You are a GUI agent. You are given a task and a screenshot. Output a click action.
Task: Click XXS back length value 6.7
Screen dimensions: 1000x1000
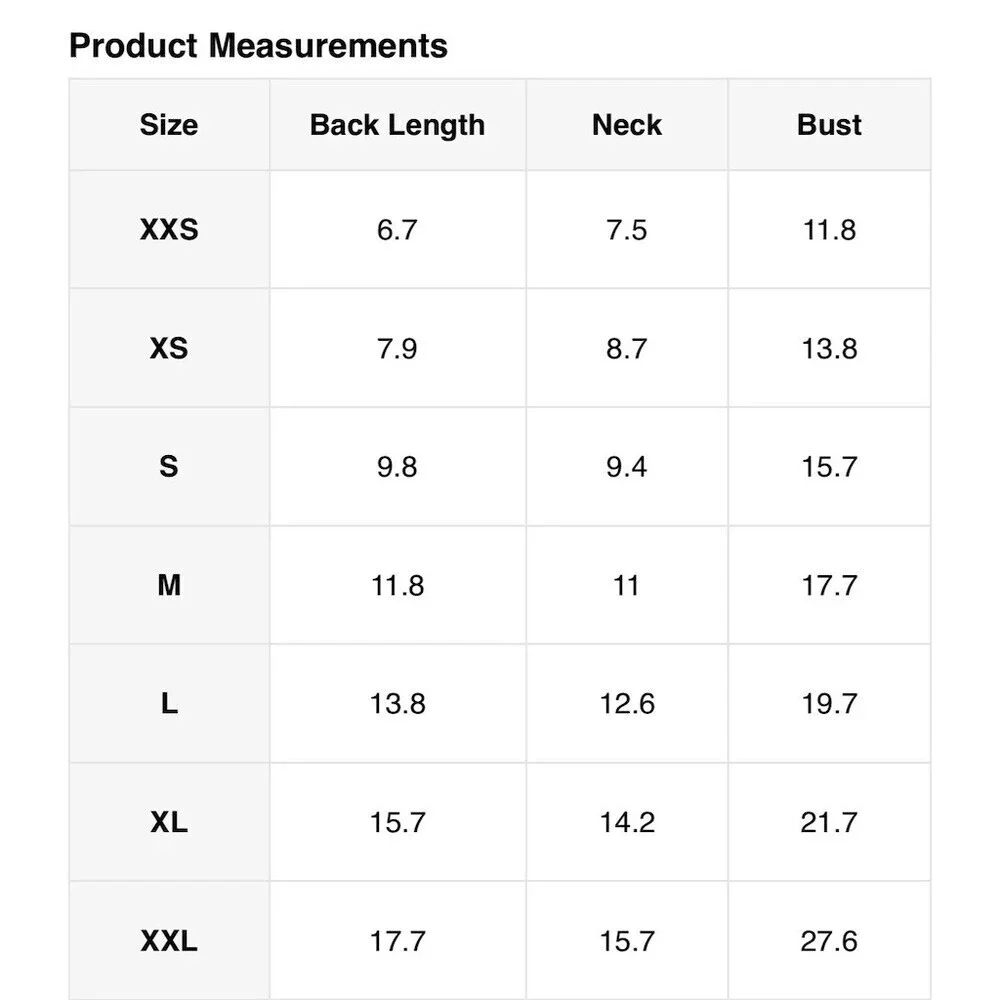(x=397, y=230)
